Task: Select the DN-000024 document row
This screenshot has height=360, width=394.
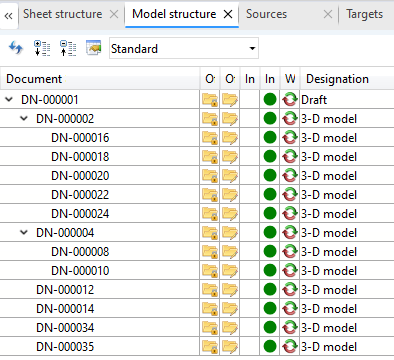Action: (197, 213)
